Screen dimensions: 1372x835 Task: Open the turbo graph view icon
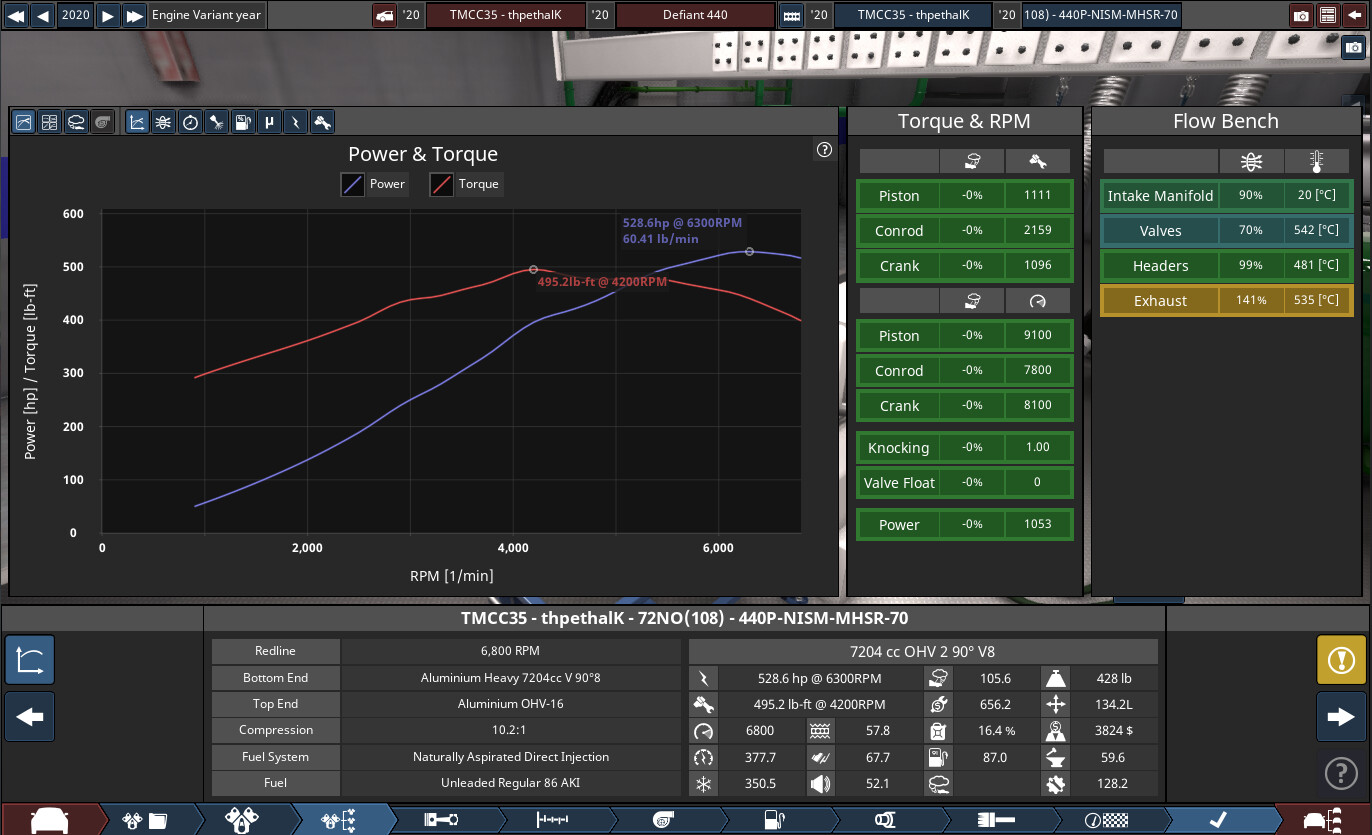click(101, 122)
